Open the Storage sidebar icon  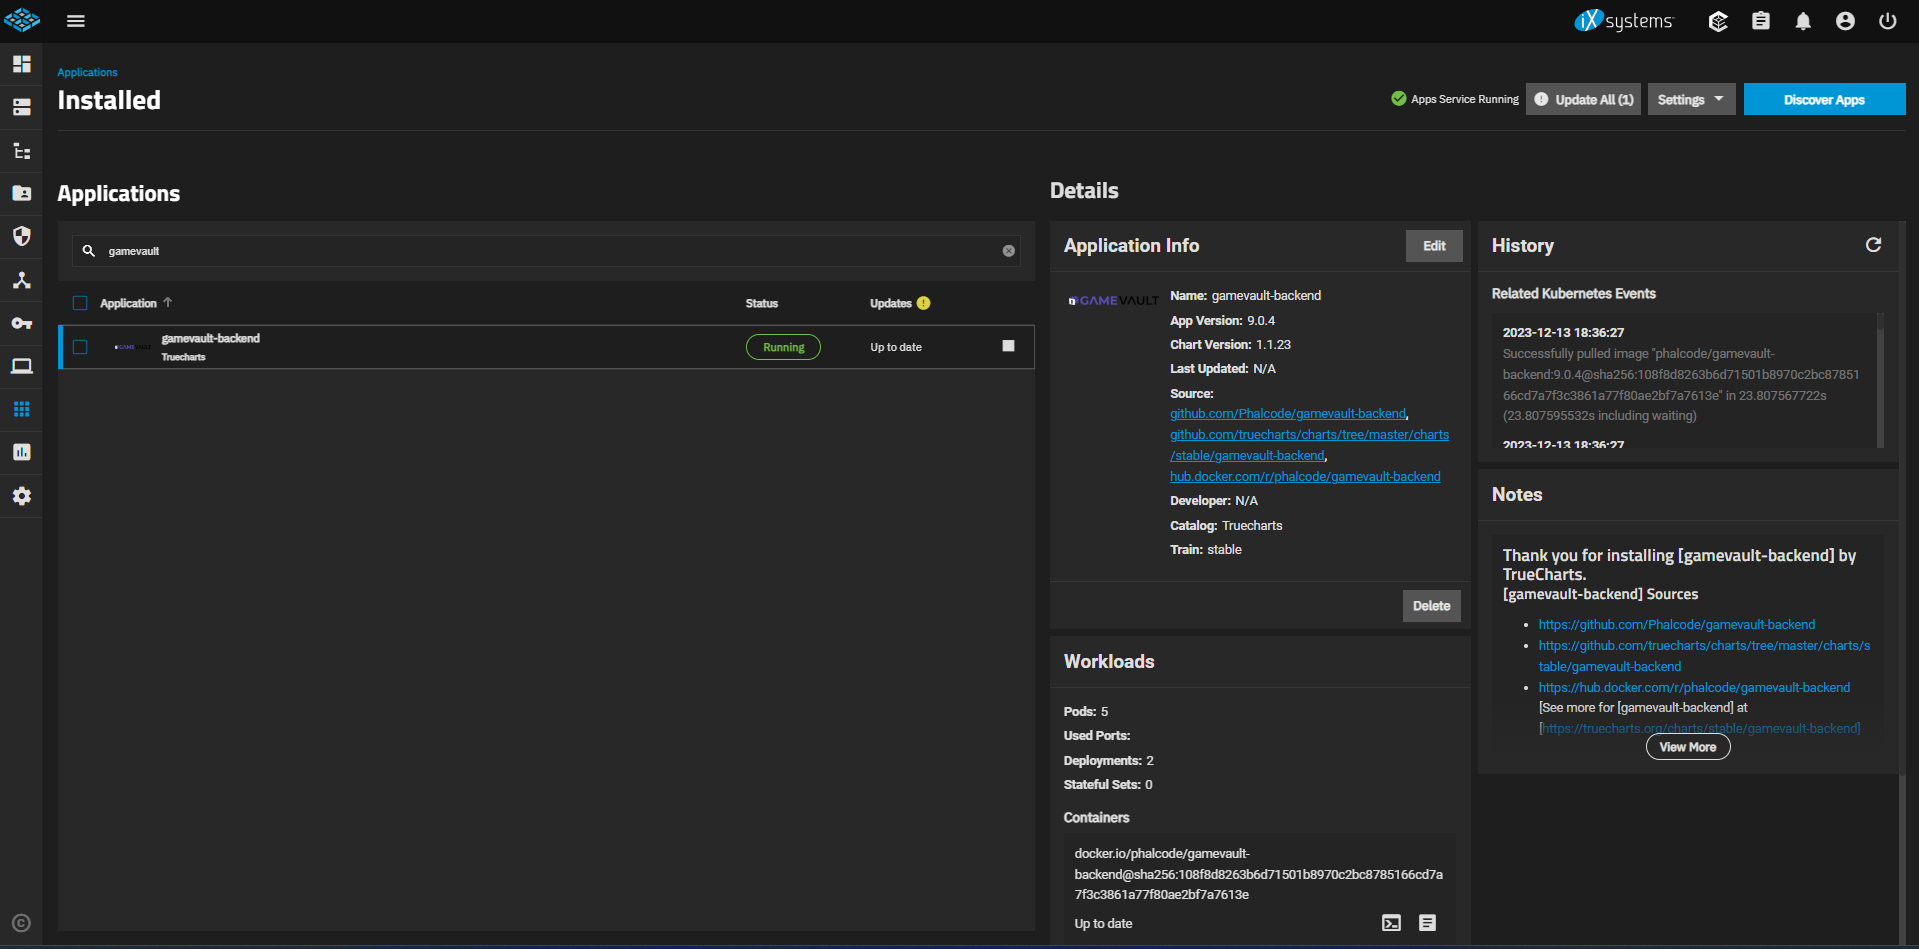(x=21, y=107)
